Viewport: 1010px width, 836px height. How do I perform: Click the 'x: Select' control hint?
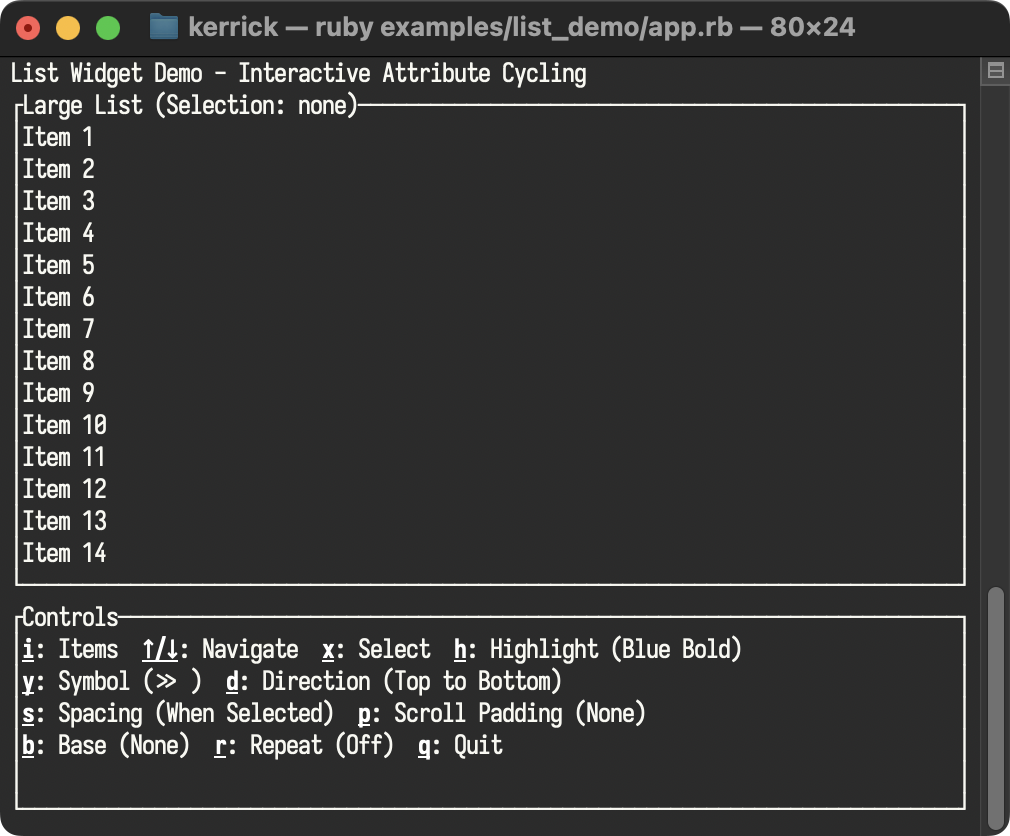tap(376, 649)
